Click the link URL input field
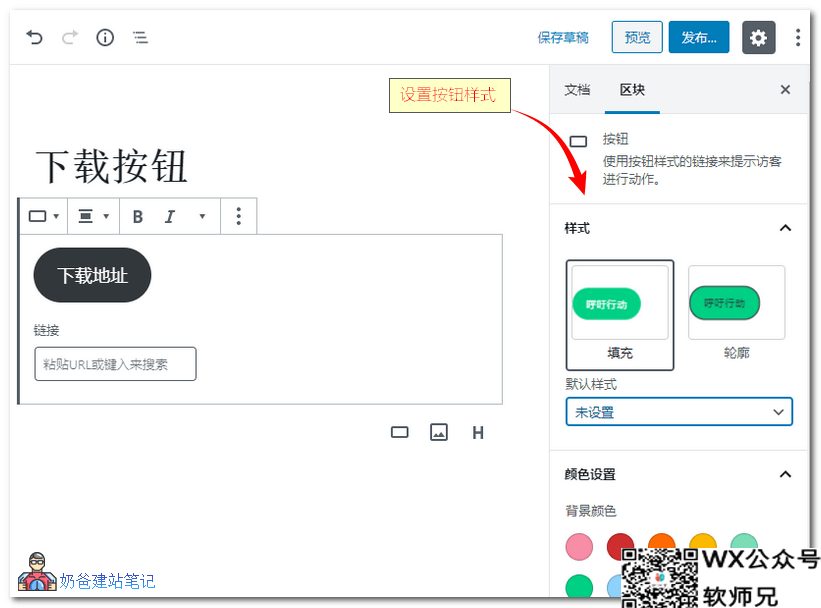Image resolution: width=821 pixels, height=608 pixels. [x=115, y=364]
